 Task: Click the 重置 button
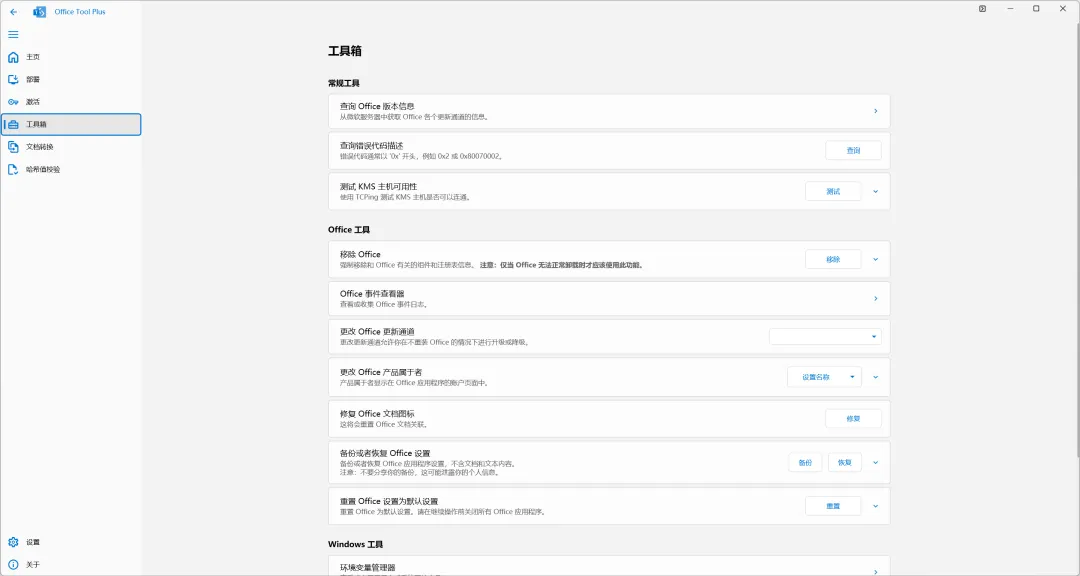[833, 506]
